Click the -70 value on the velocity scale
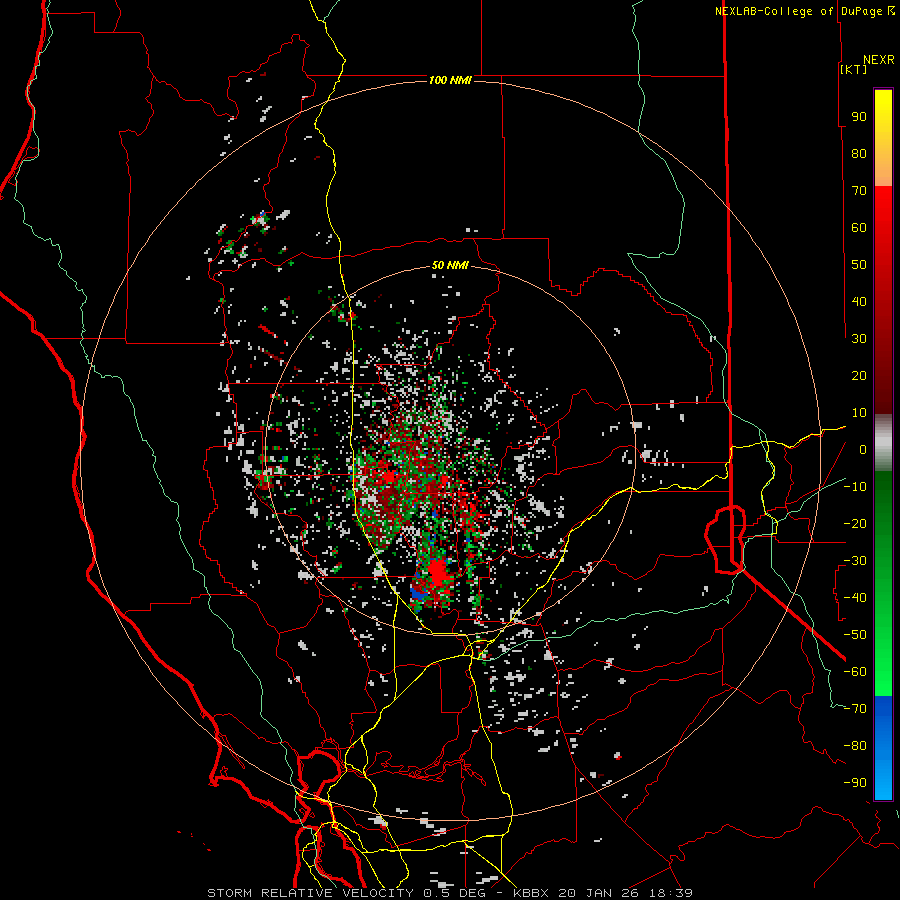900x900 pixels. tap(855, 709)
